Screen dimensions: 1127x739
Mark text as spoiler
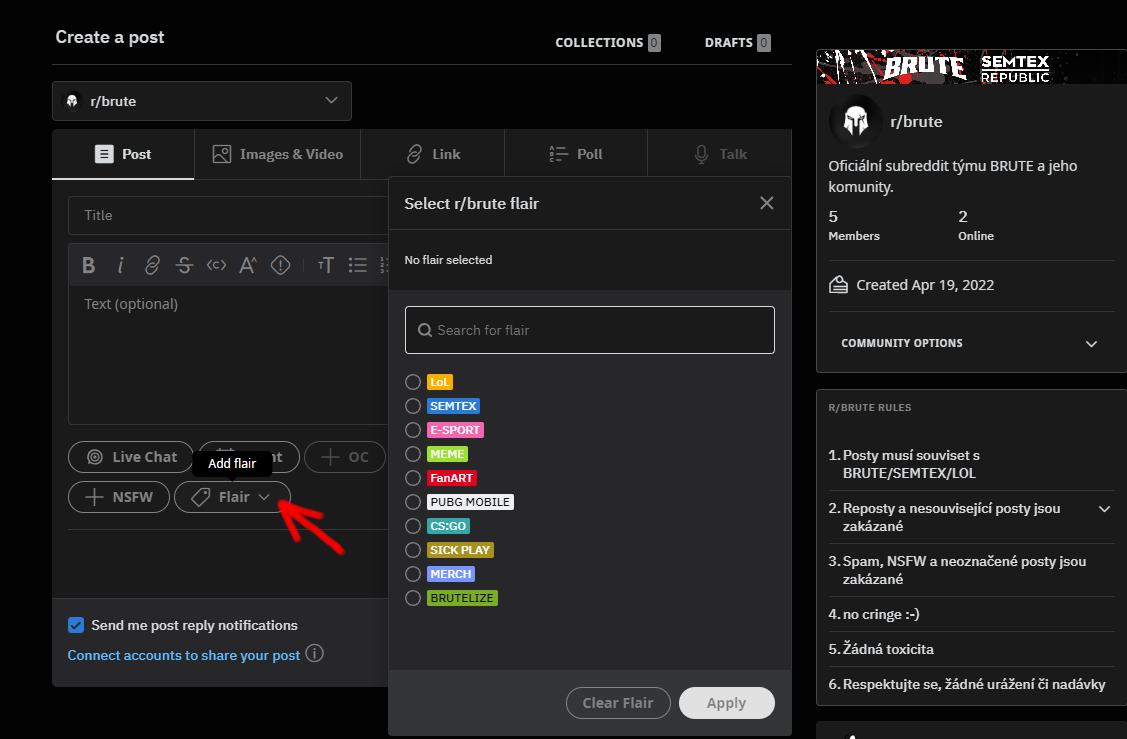(280, 265)
